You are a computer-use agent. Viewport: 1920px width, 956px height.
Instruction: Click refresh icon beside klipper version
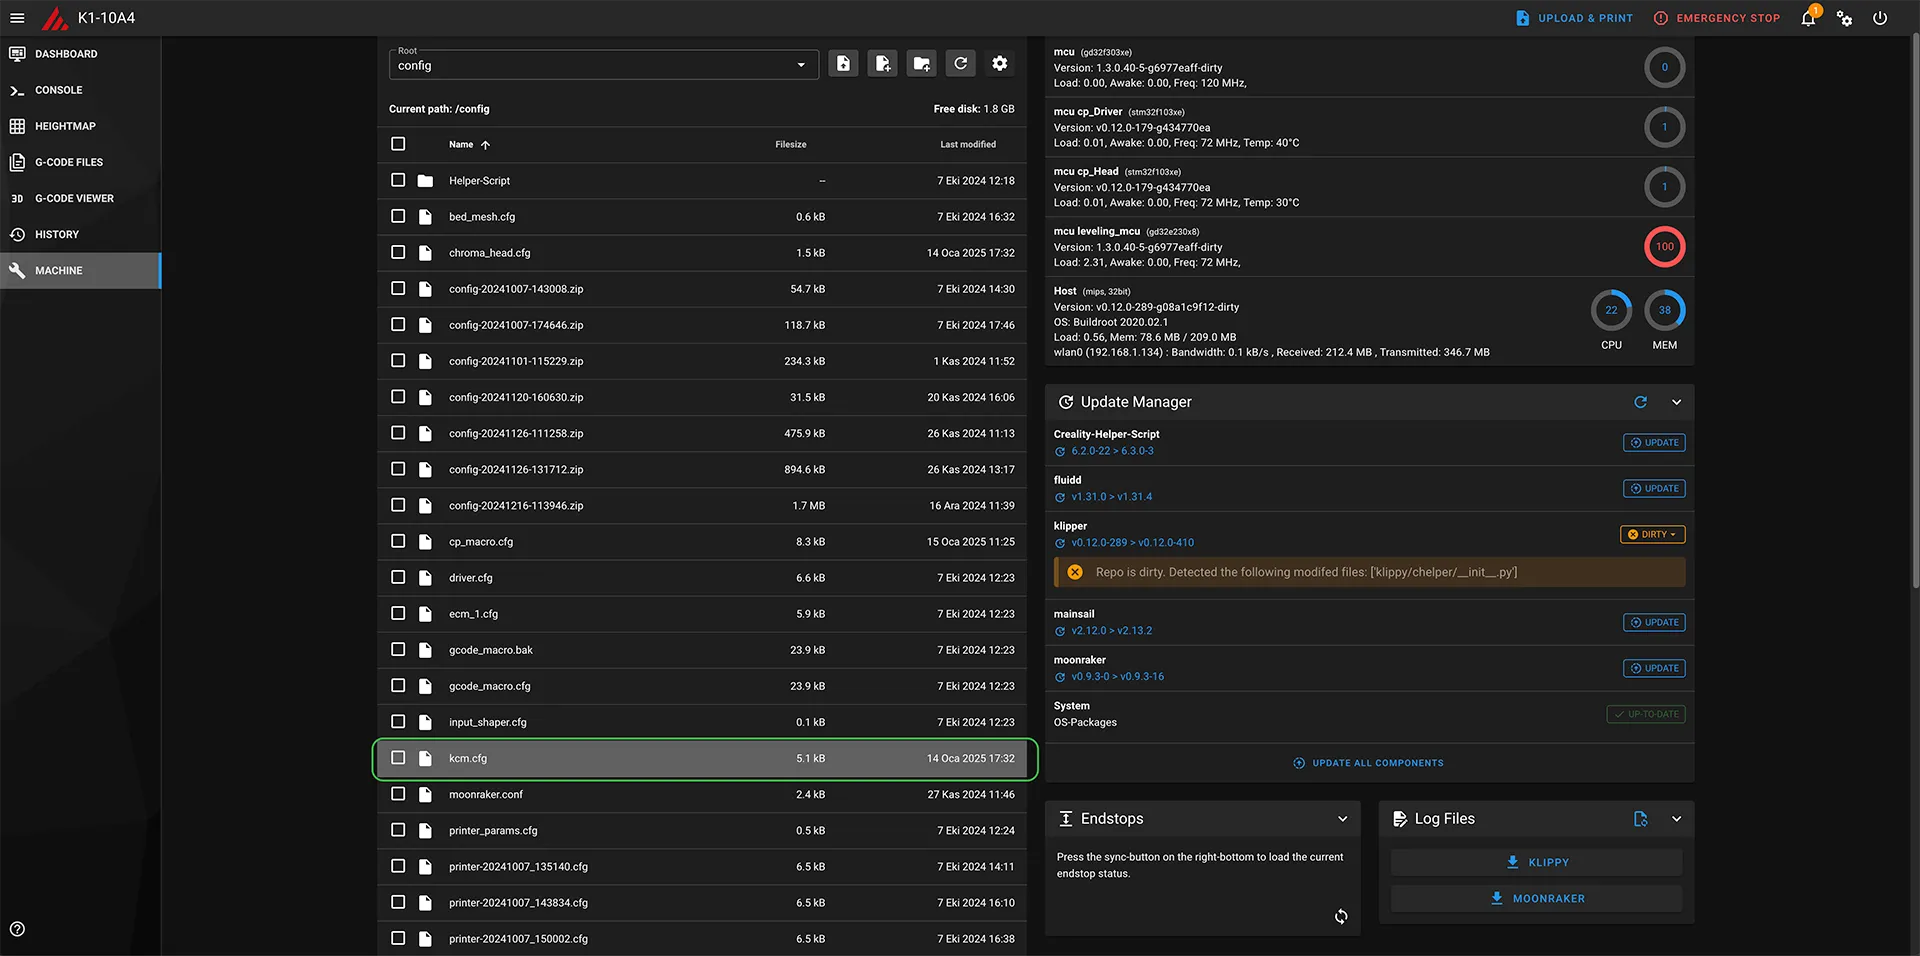[x=1060, y=543]
